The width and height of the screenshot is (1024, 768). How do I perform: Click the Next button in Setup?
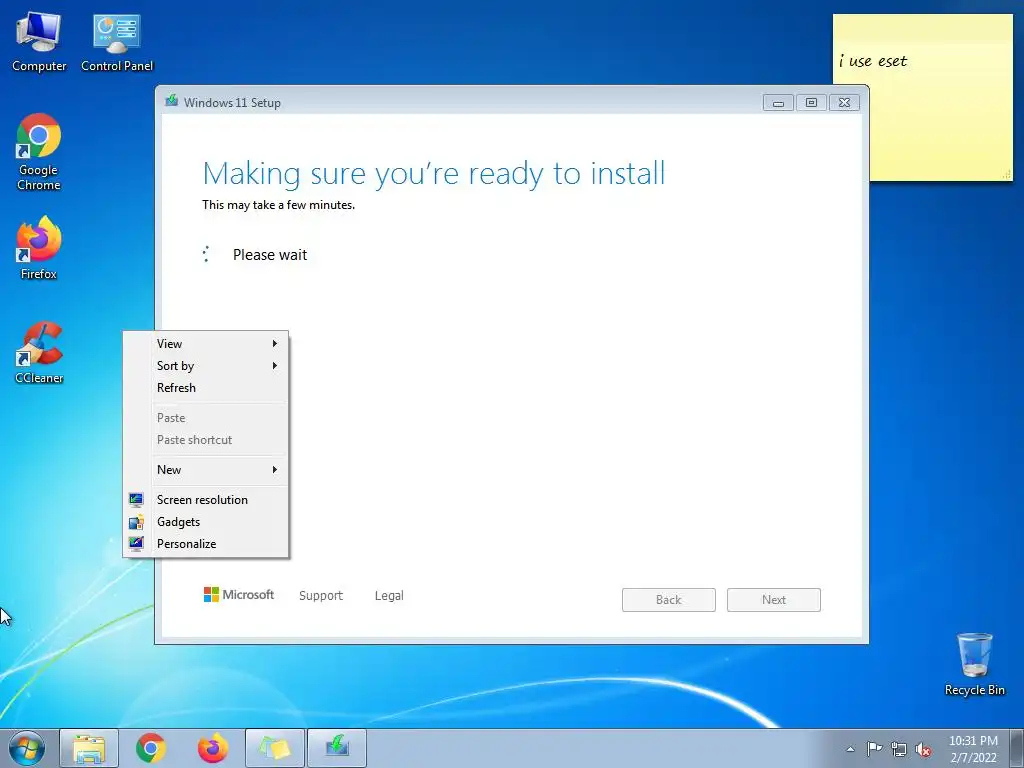click(774, 600)
